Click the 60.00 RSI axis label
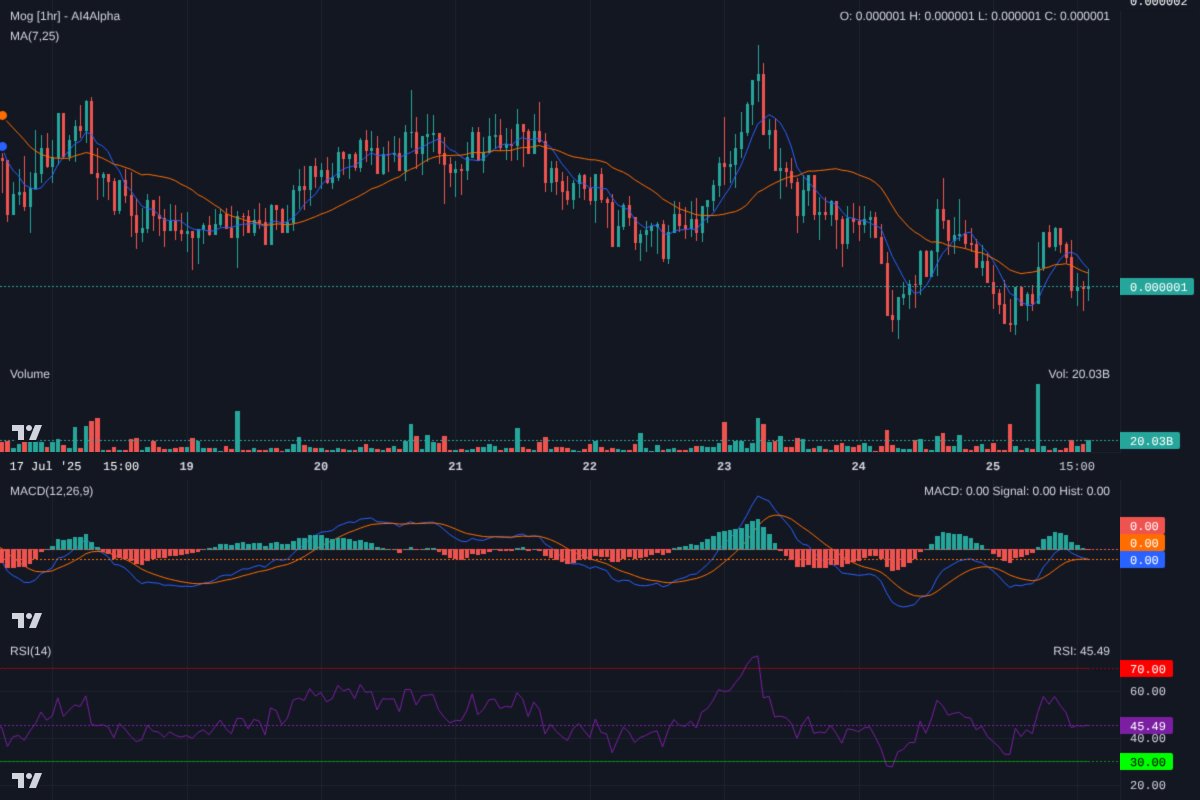This screenshot has height=800, width=1200. click(x=1148, y=691)
